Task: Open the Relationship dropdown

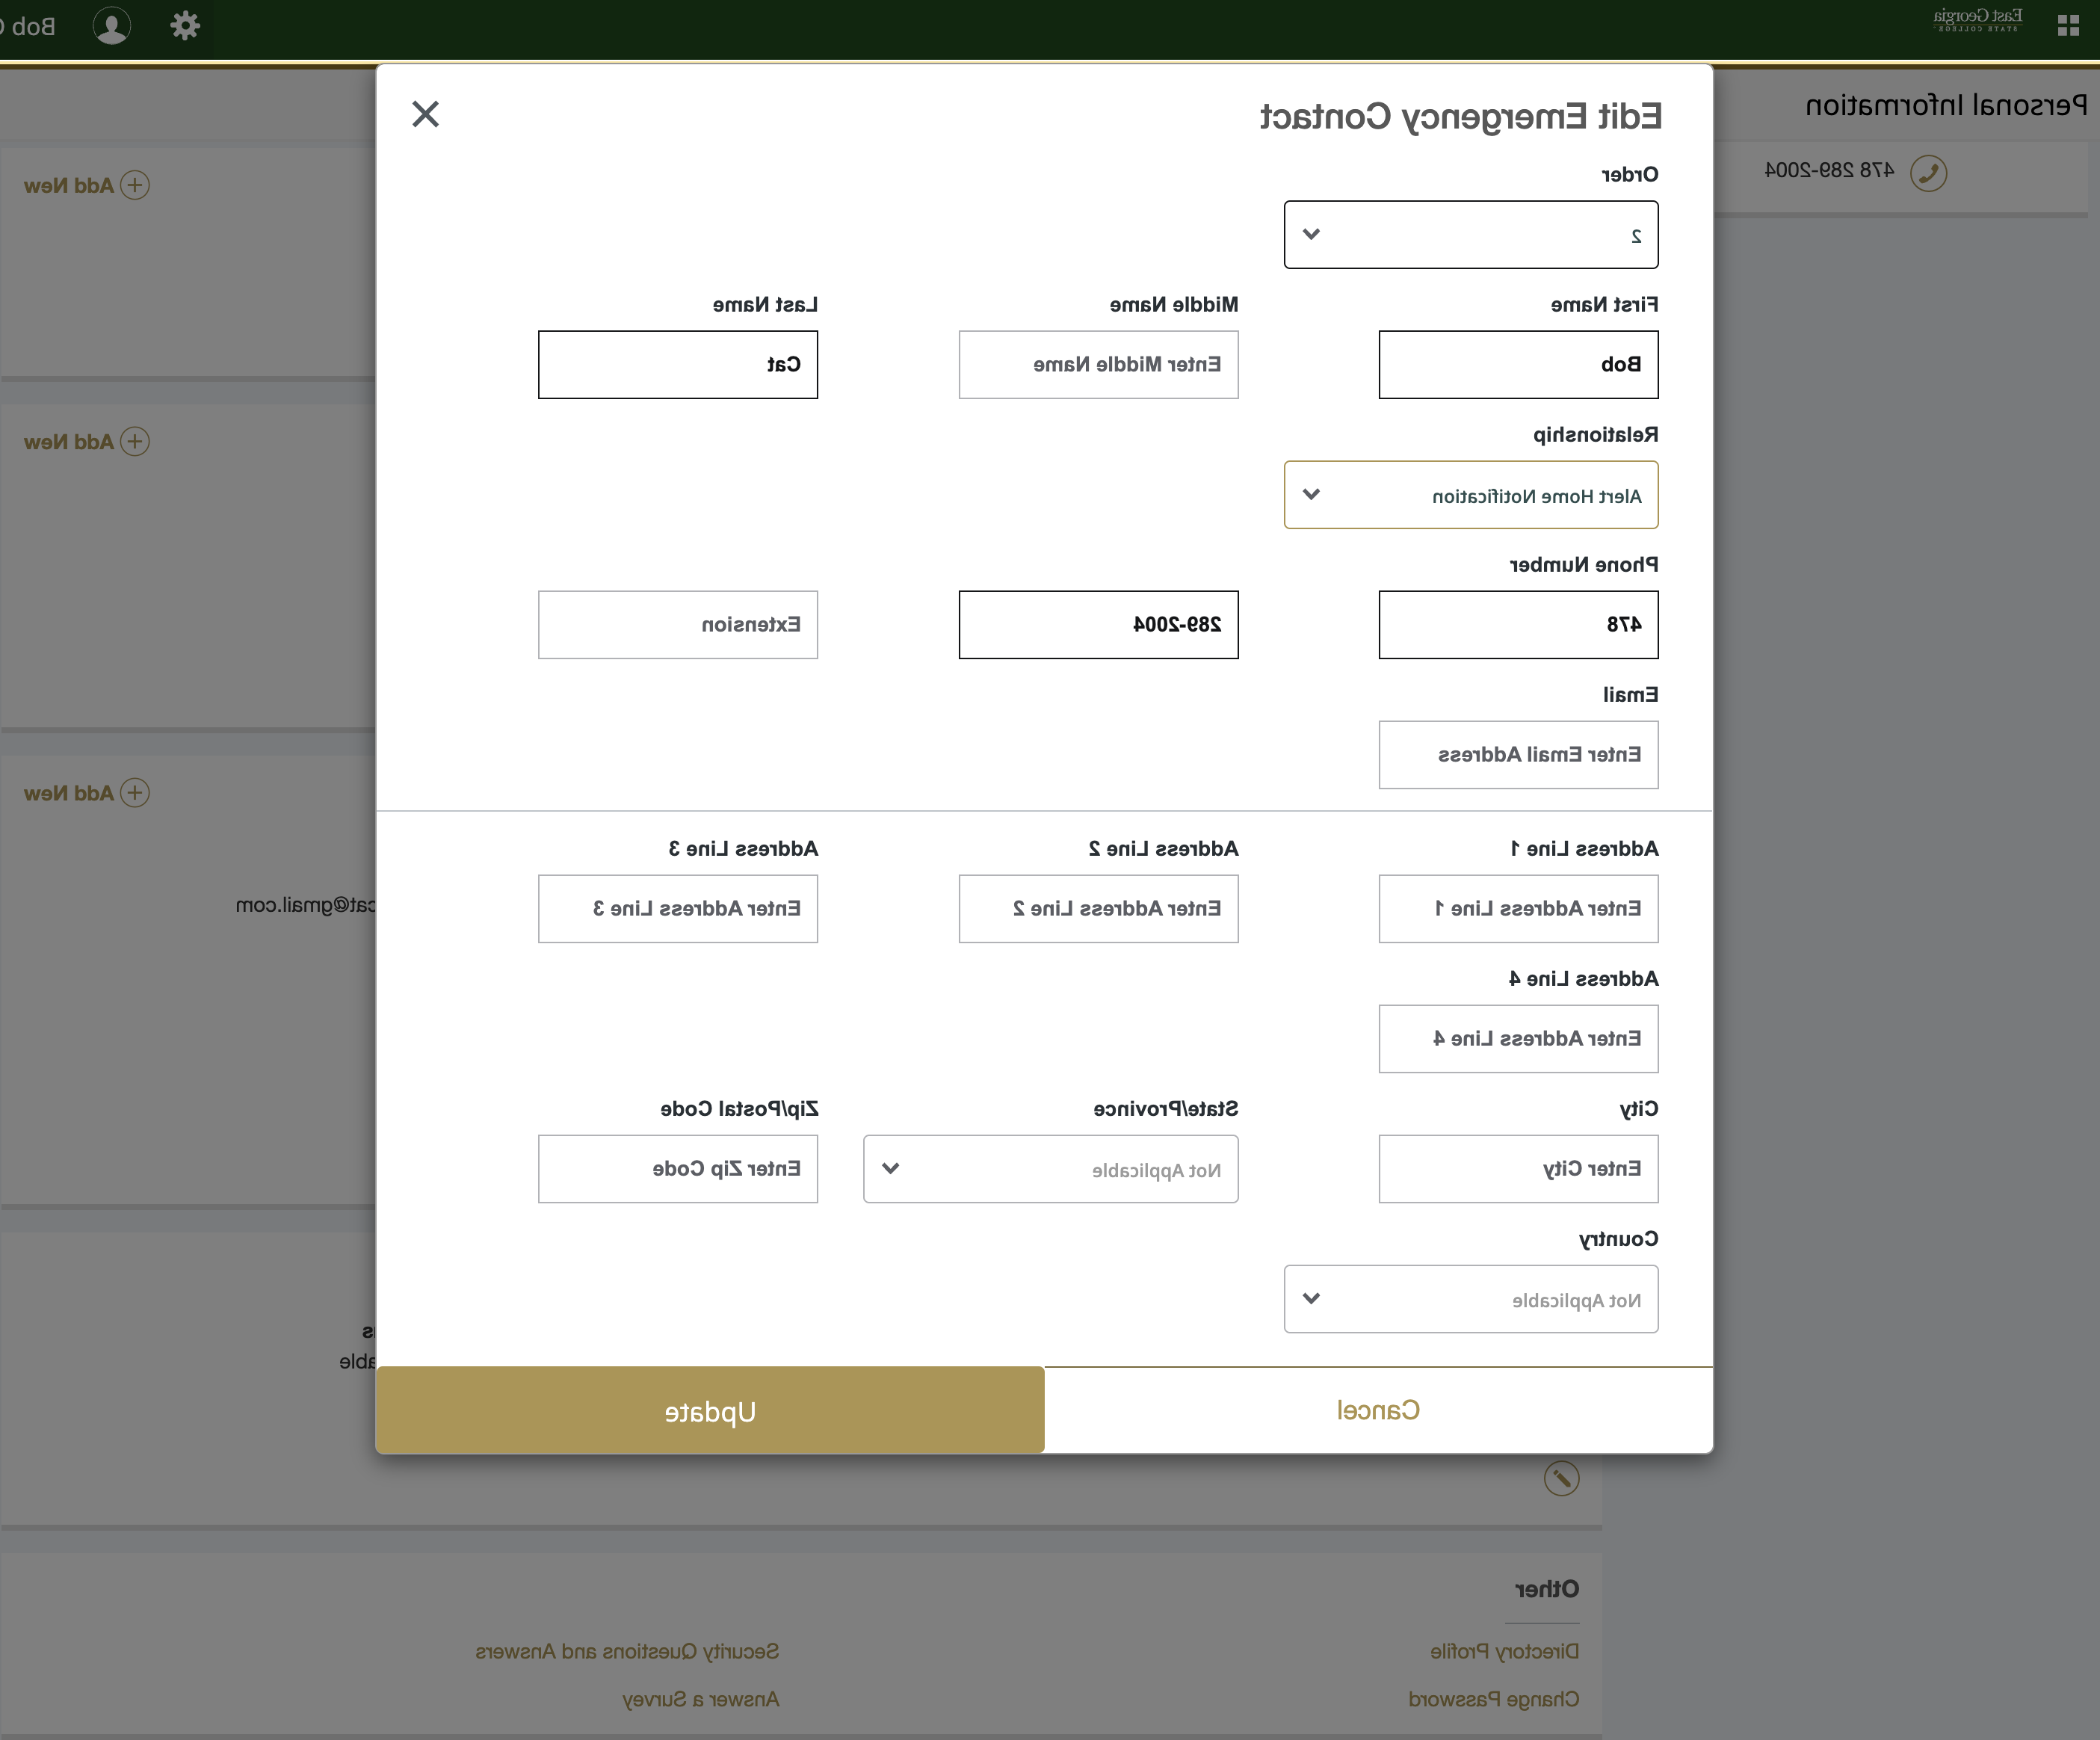Action: coord(1471,495)
